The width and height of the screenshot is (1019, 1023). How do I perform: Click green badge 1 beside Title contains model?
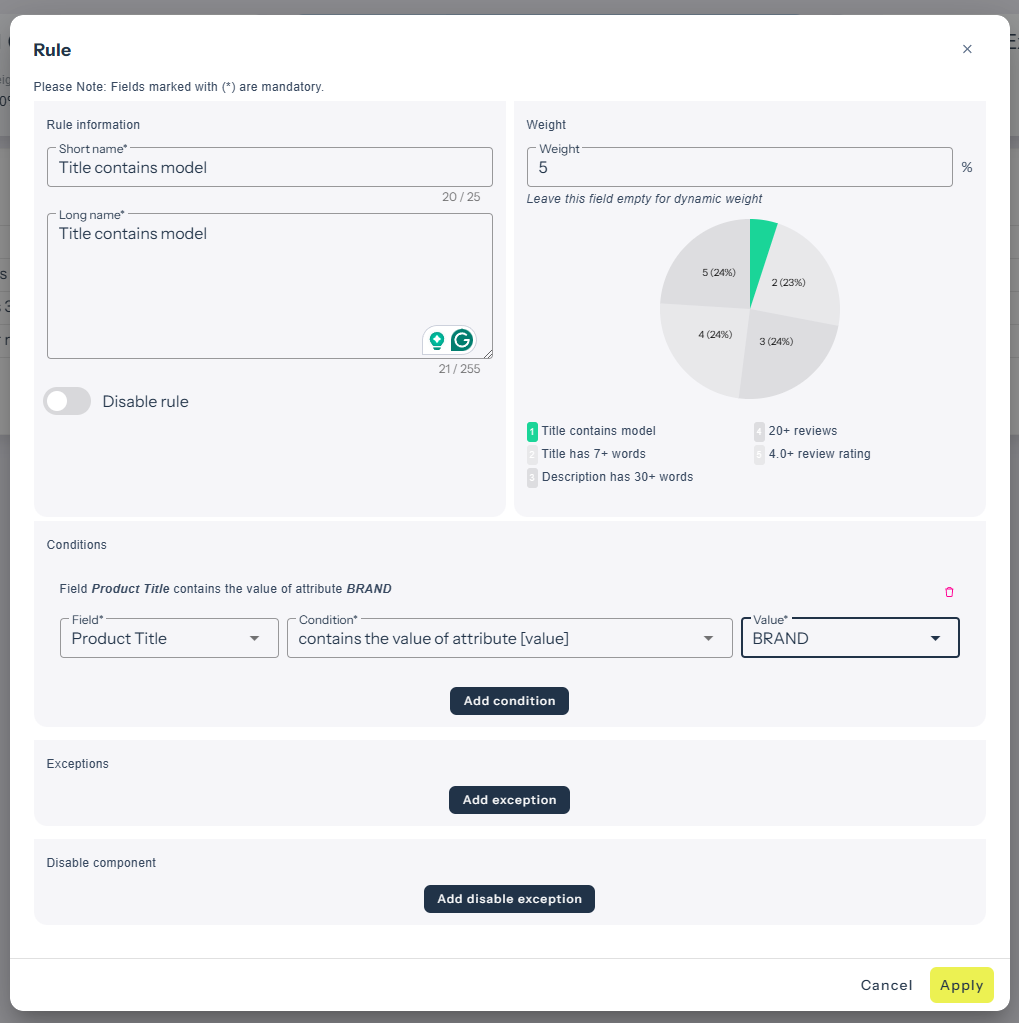click(532, 431)
